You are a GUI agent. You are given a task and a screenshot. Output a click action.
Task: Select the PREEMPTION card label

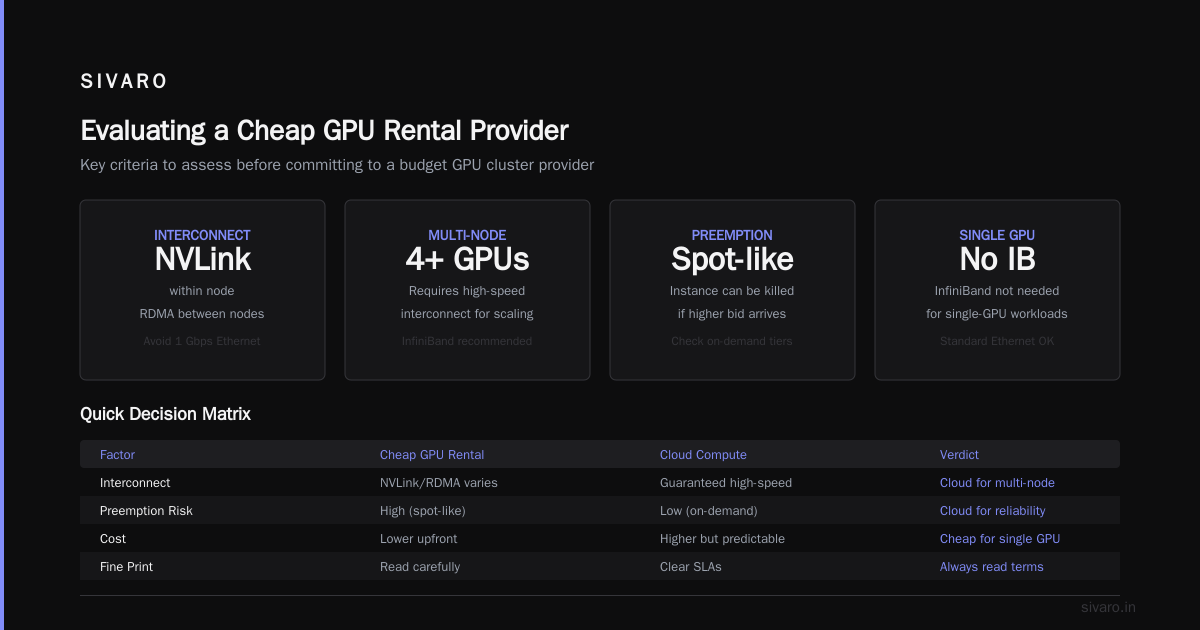(732, 235)
